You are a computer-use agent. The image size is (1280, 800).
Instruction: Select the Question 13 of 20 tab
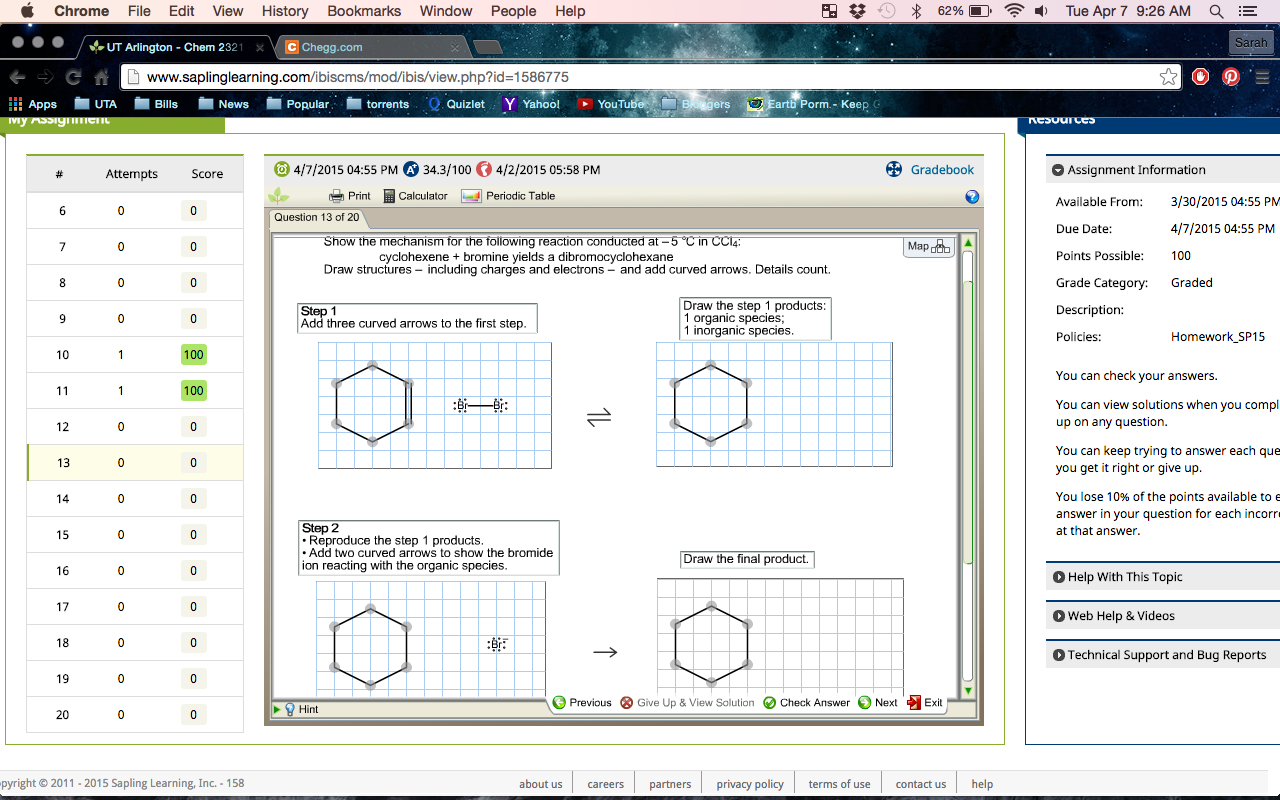pos(316,218)
